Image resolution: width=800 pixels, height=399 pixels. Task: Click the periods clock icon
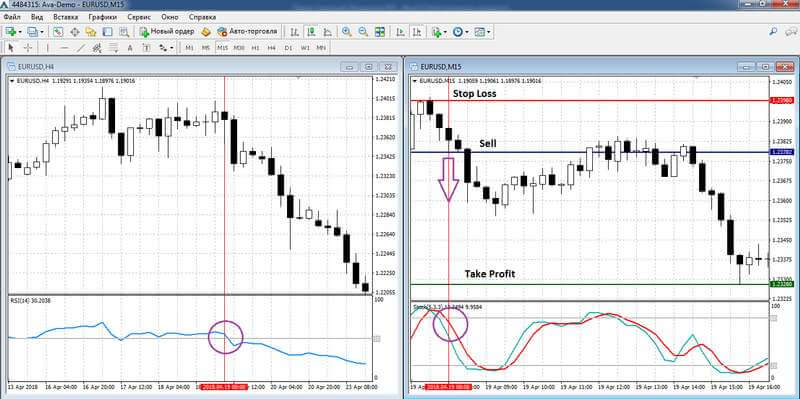coord(457,32)
